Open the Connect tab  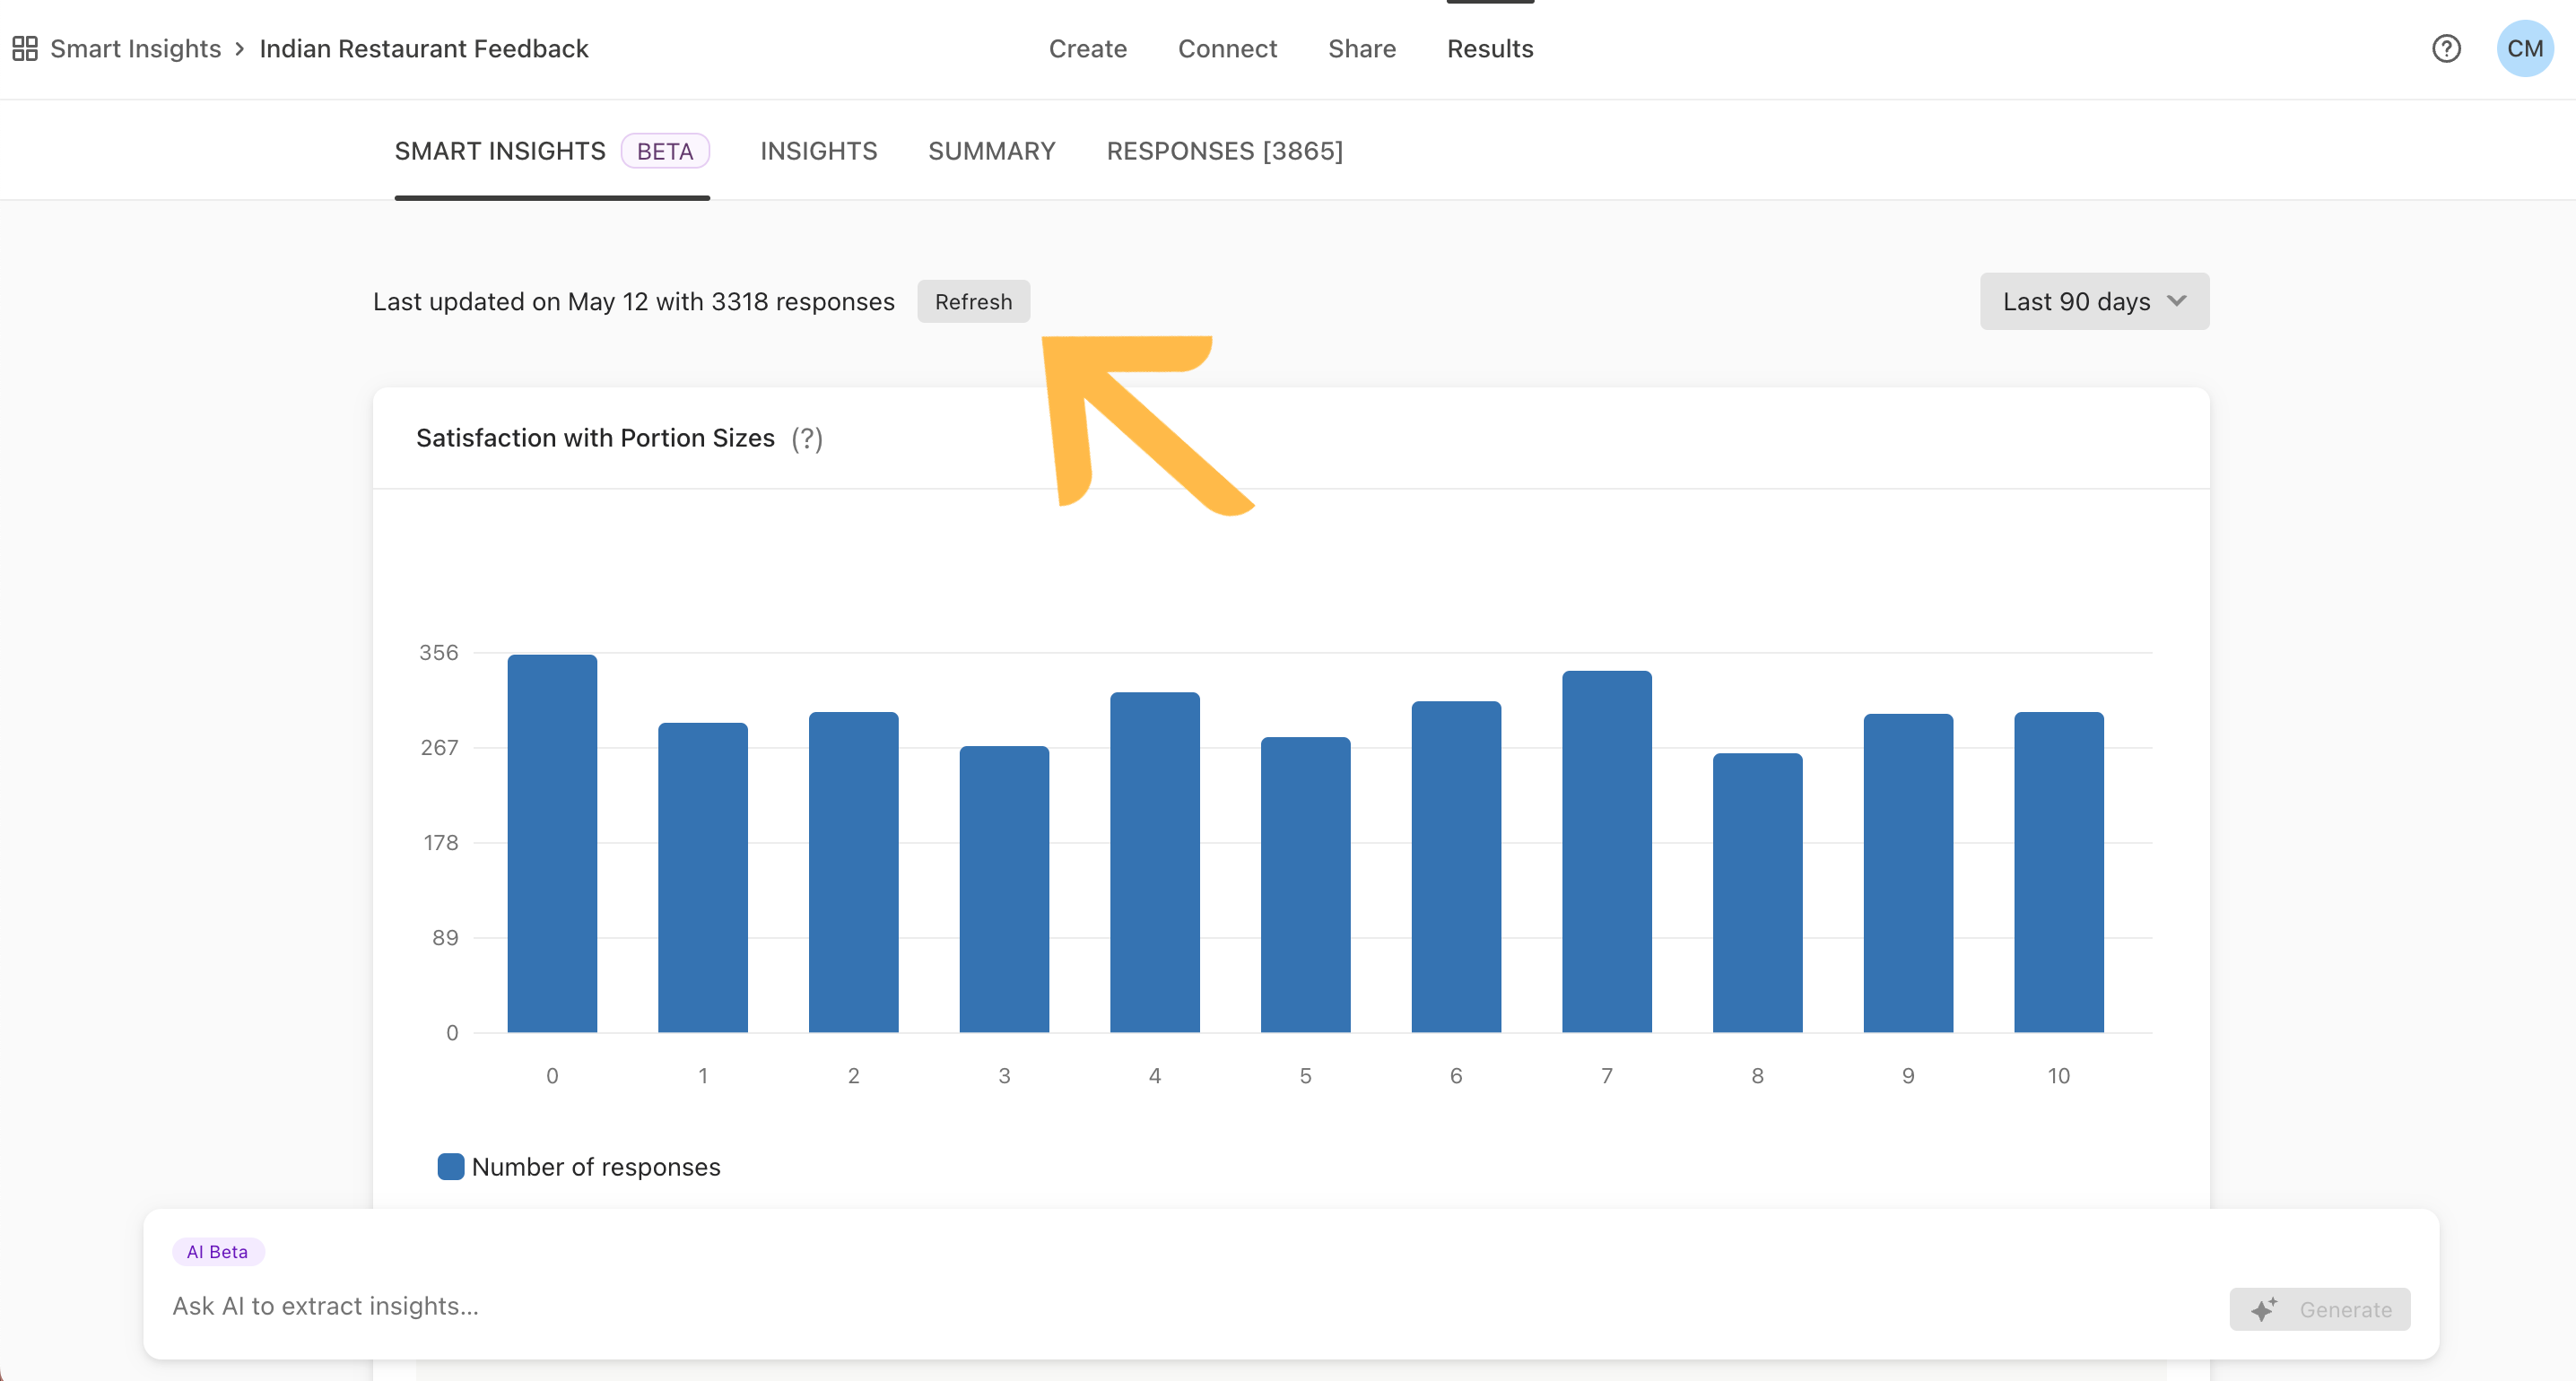click(x=1227, y=49)
